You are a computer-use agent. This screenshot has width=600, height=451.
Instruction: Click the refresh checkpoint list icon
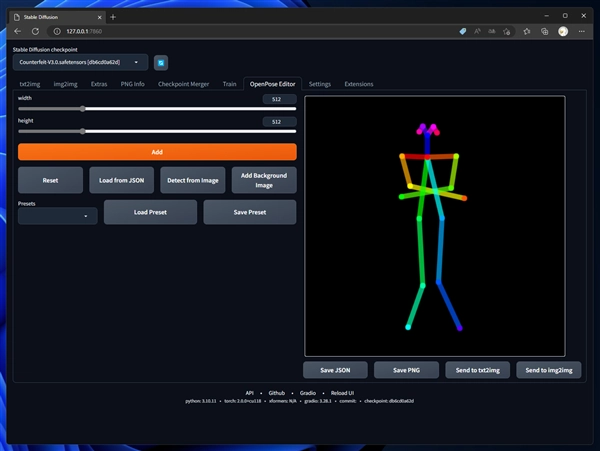pos(160,62)
